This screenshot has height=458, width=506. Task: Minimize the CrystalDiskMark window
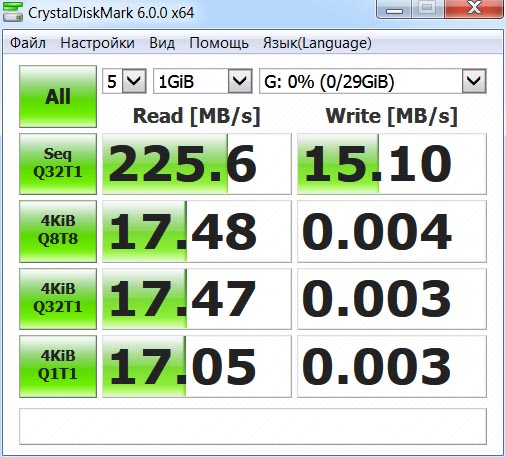coord(394,9)
